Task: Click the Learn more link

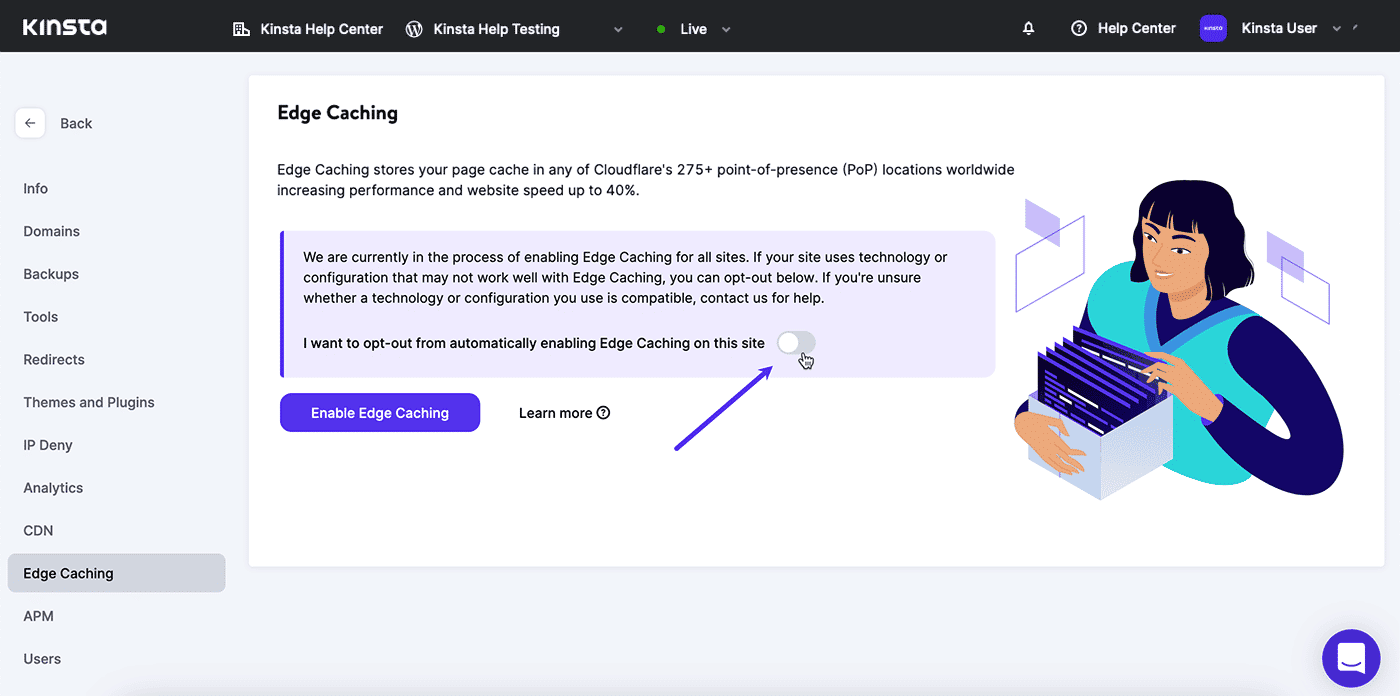Action: click(x=555, y=412)
